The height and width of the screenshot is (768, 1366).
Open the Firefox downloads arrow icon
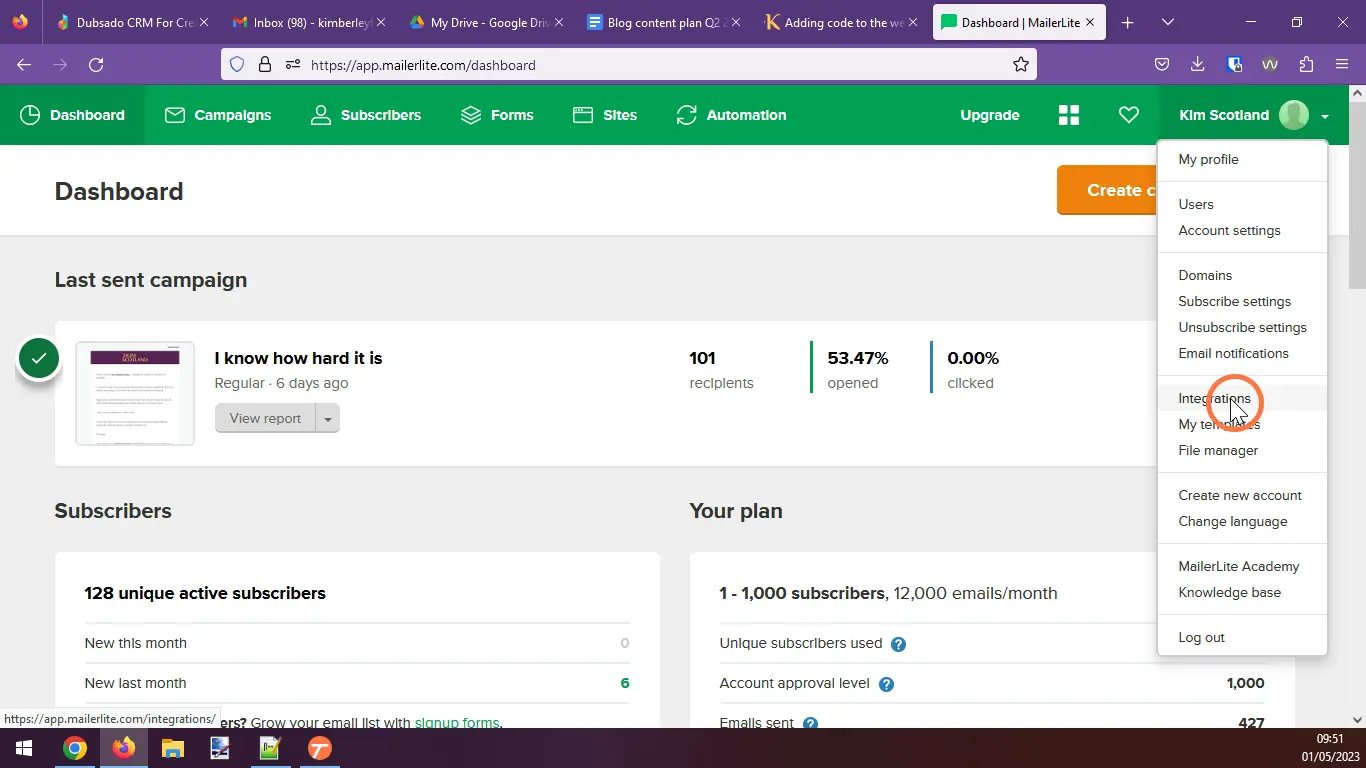click(x=1198, y=64)
